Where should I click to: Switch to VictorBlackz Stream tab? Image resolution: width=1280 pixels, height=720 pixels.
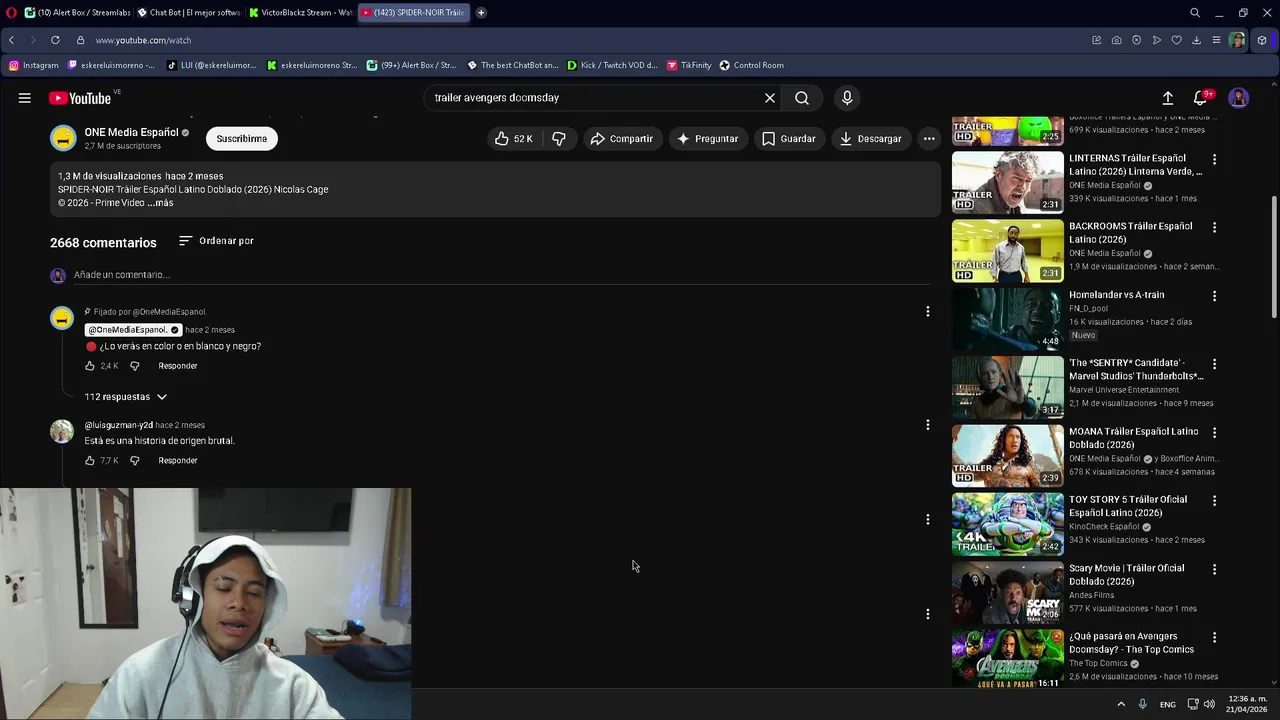point(300,13)
